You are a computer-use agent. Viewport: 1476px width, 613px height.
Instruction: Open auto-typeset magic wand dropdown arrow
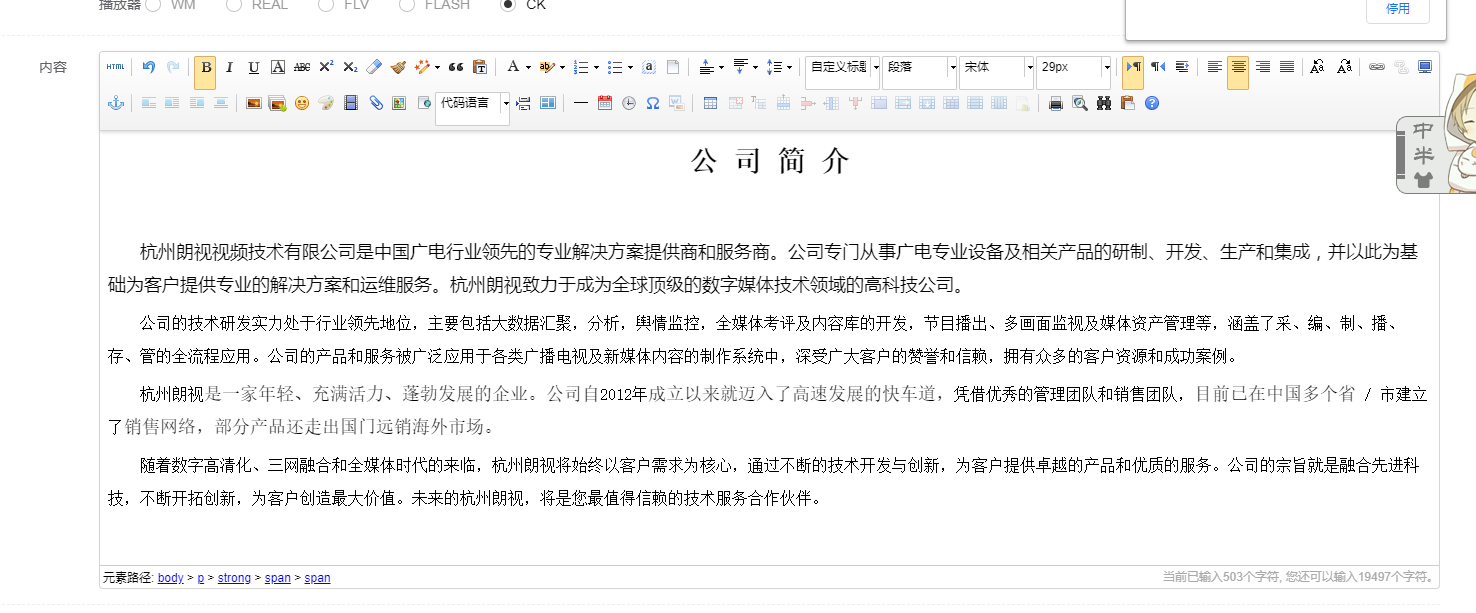pyautogui.click(x=437, y=67)
